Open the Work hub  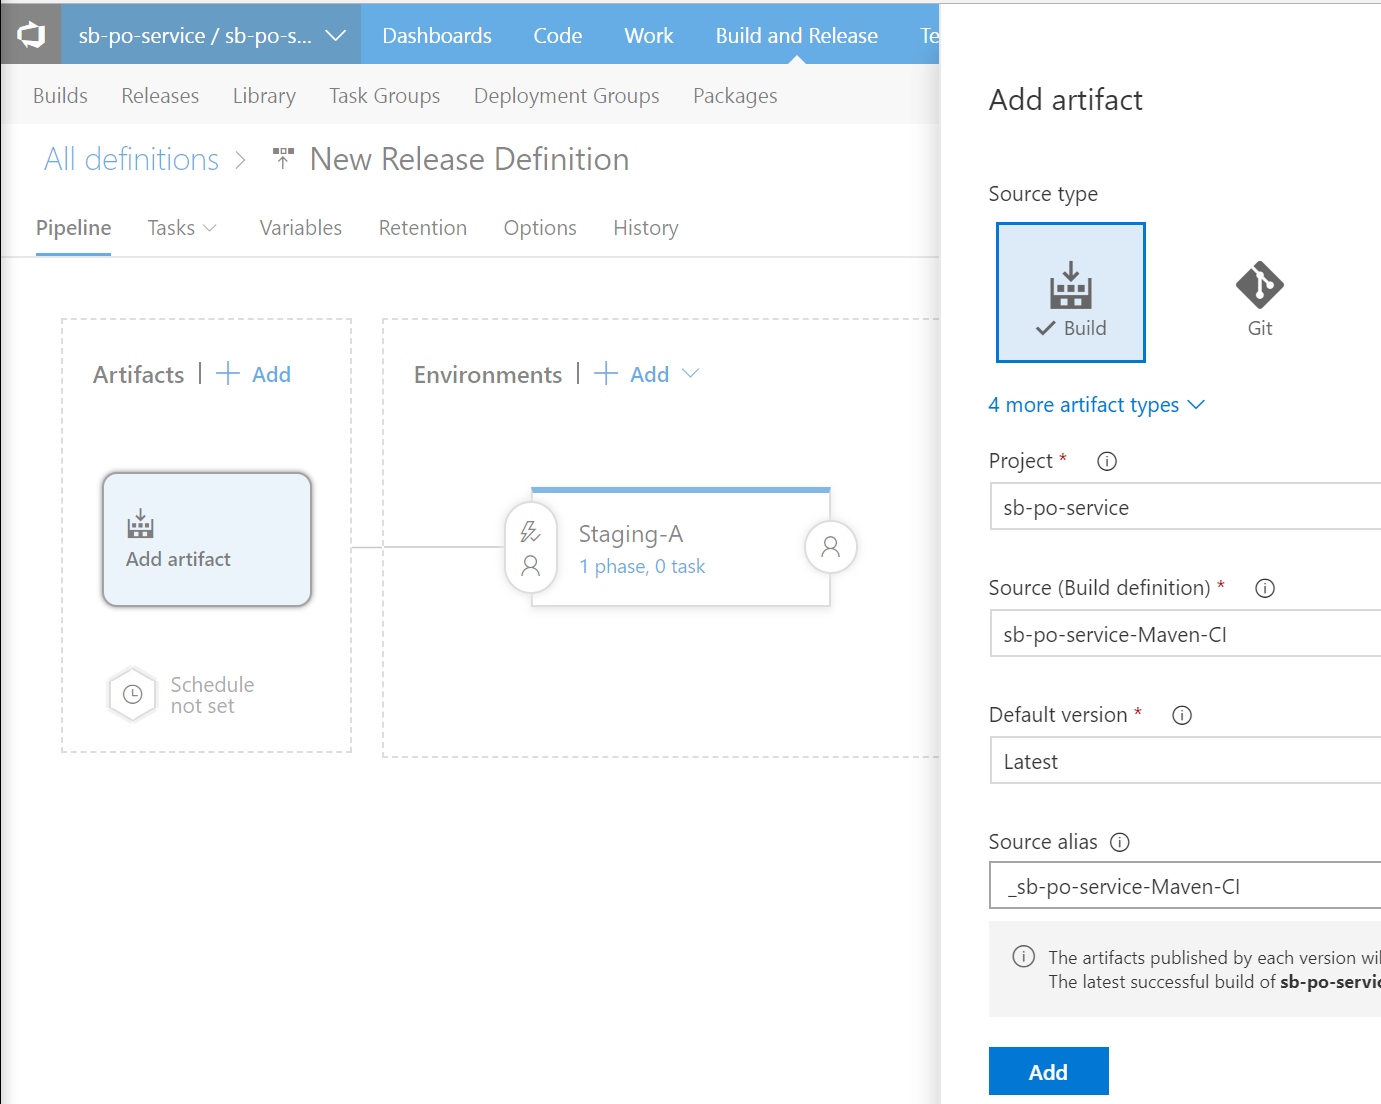click(649, 36)
